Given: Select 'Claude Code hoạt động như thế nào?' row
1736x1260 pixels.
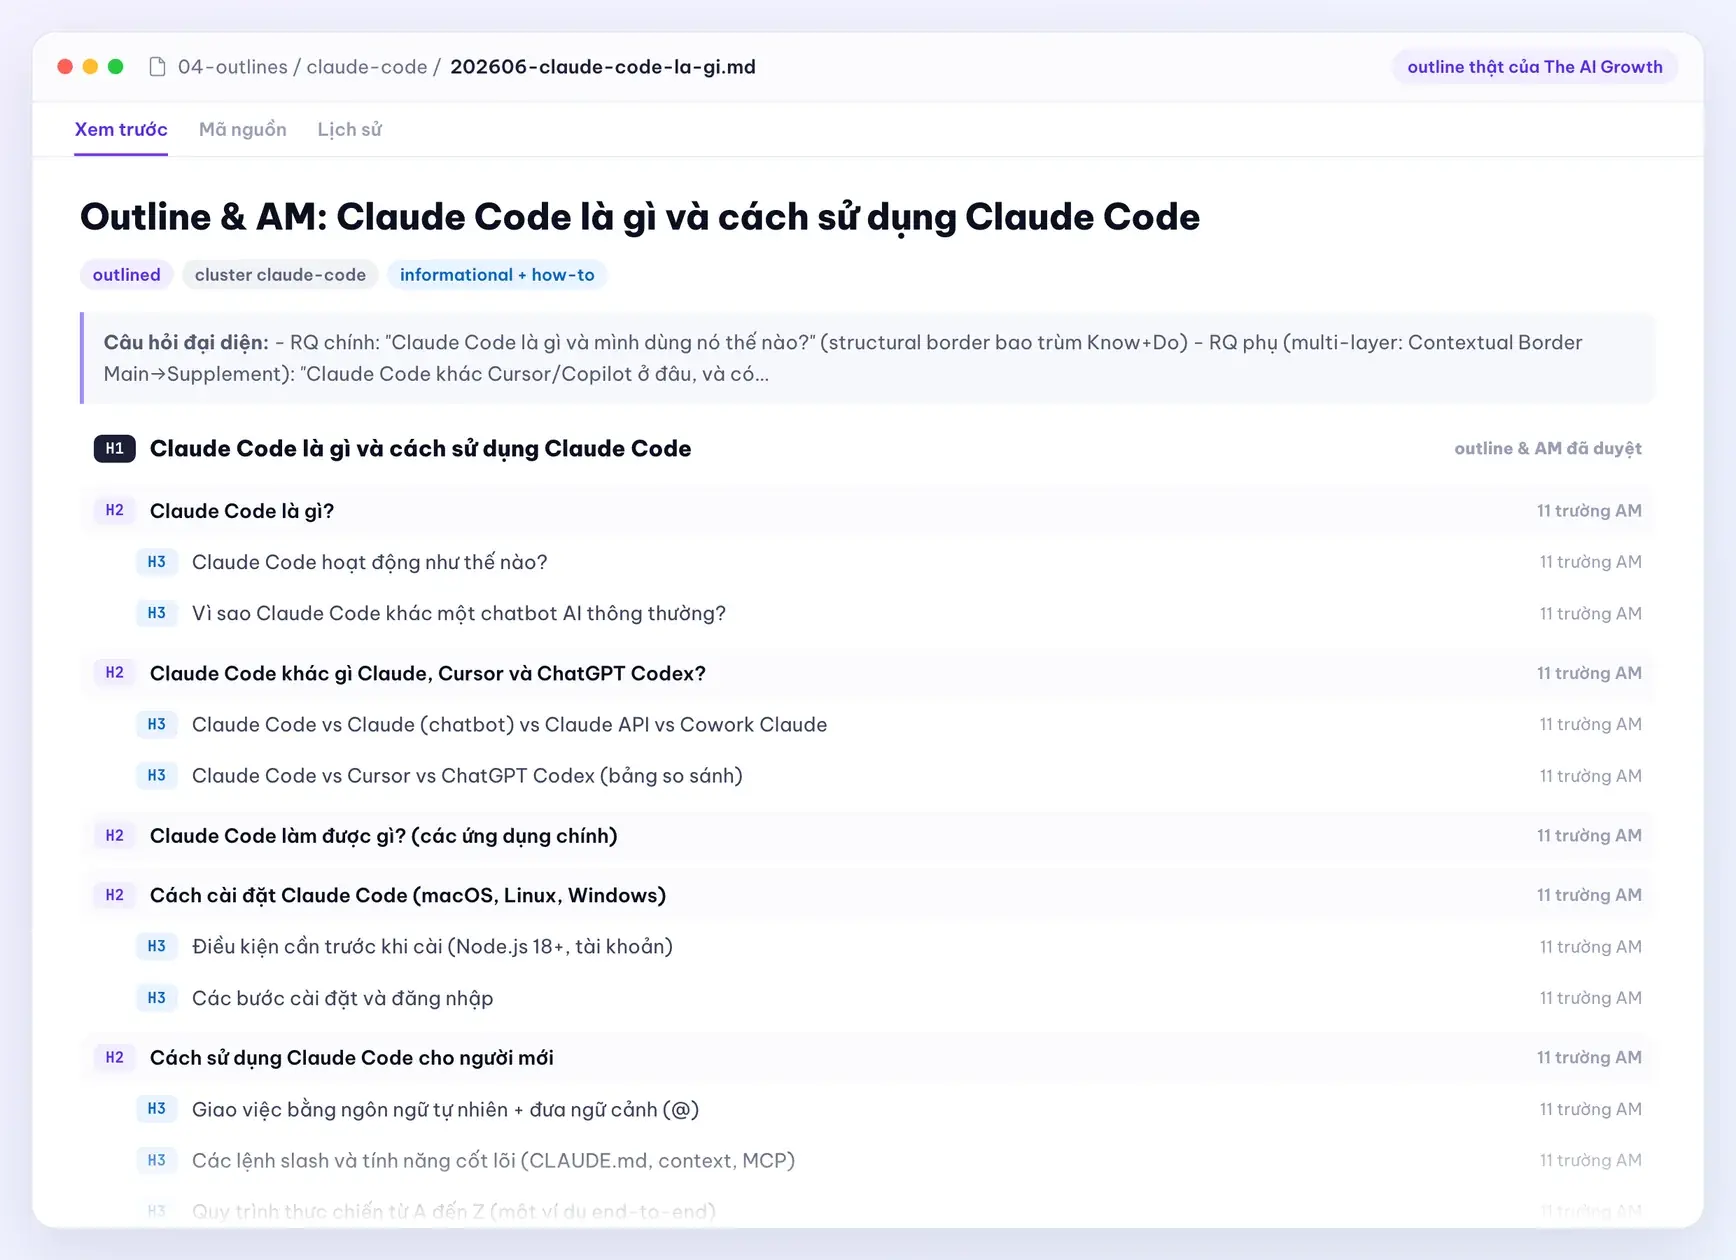Looking at the screenshot, I should click(867, 562).
